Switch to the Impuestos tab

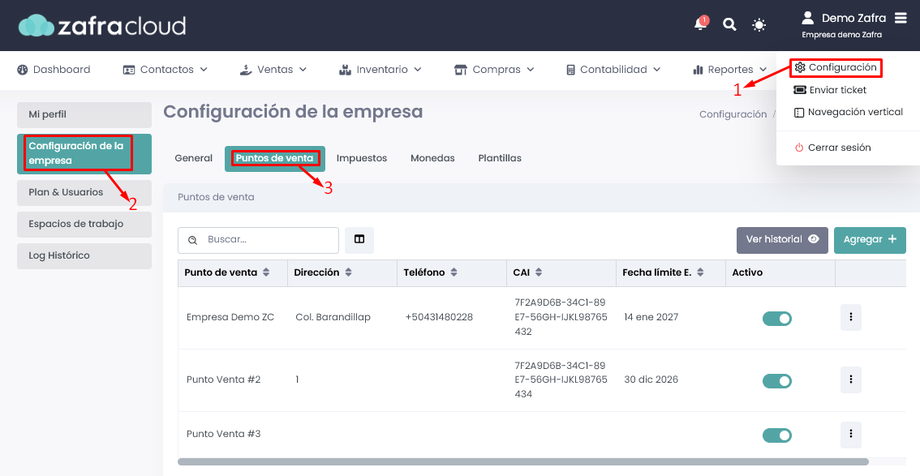(361, 158)
